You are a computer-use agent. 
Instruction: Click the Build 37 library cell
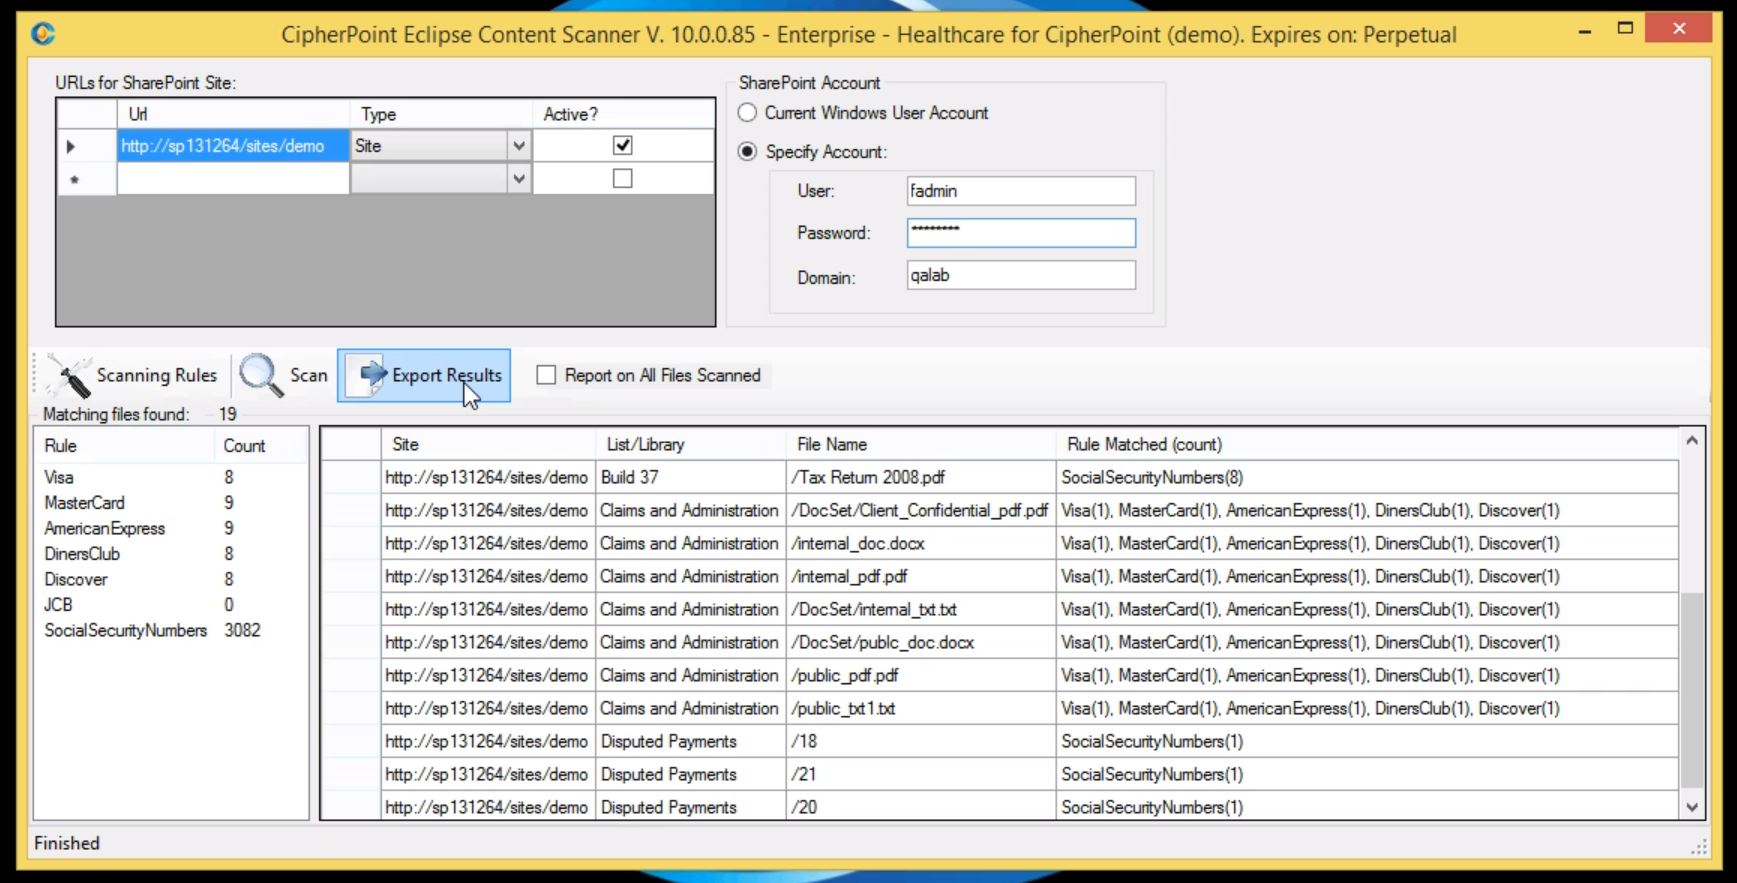pyautogui.click(x=691, y=478)
